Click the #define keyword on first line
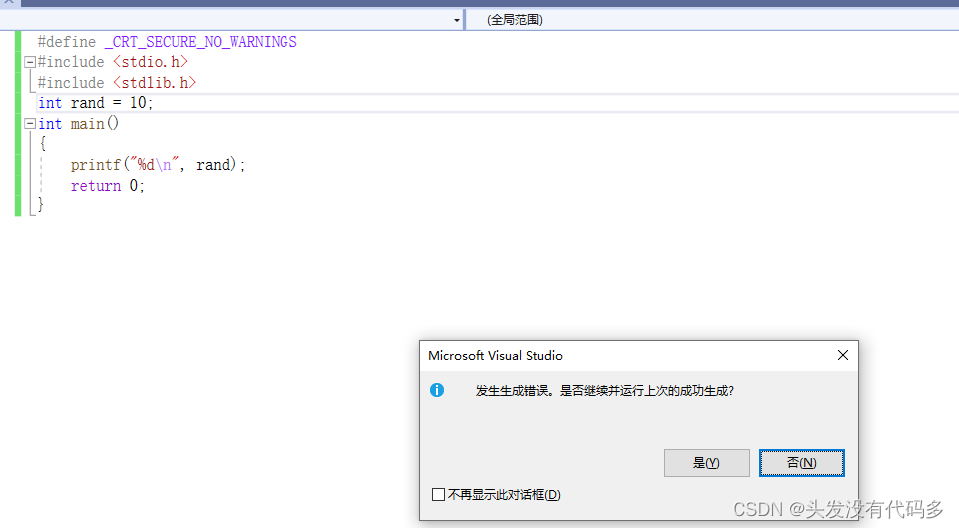This screenshot has height=528, width=959. pos(67,42)
